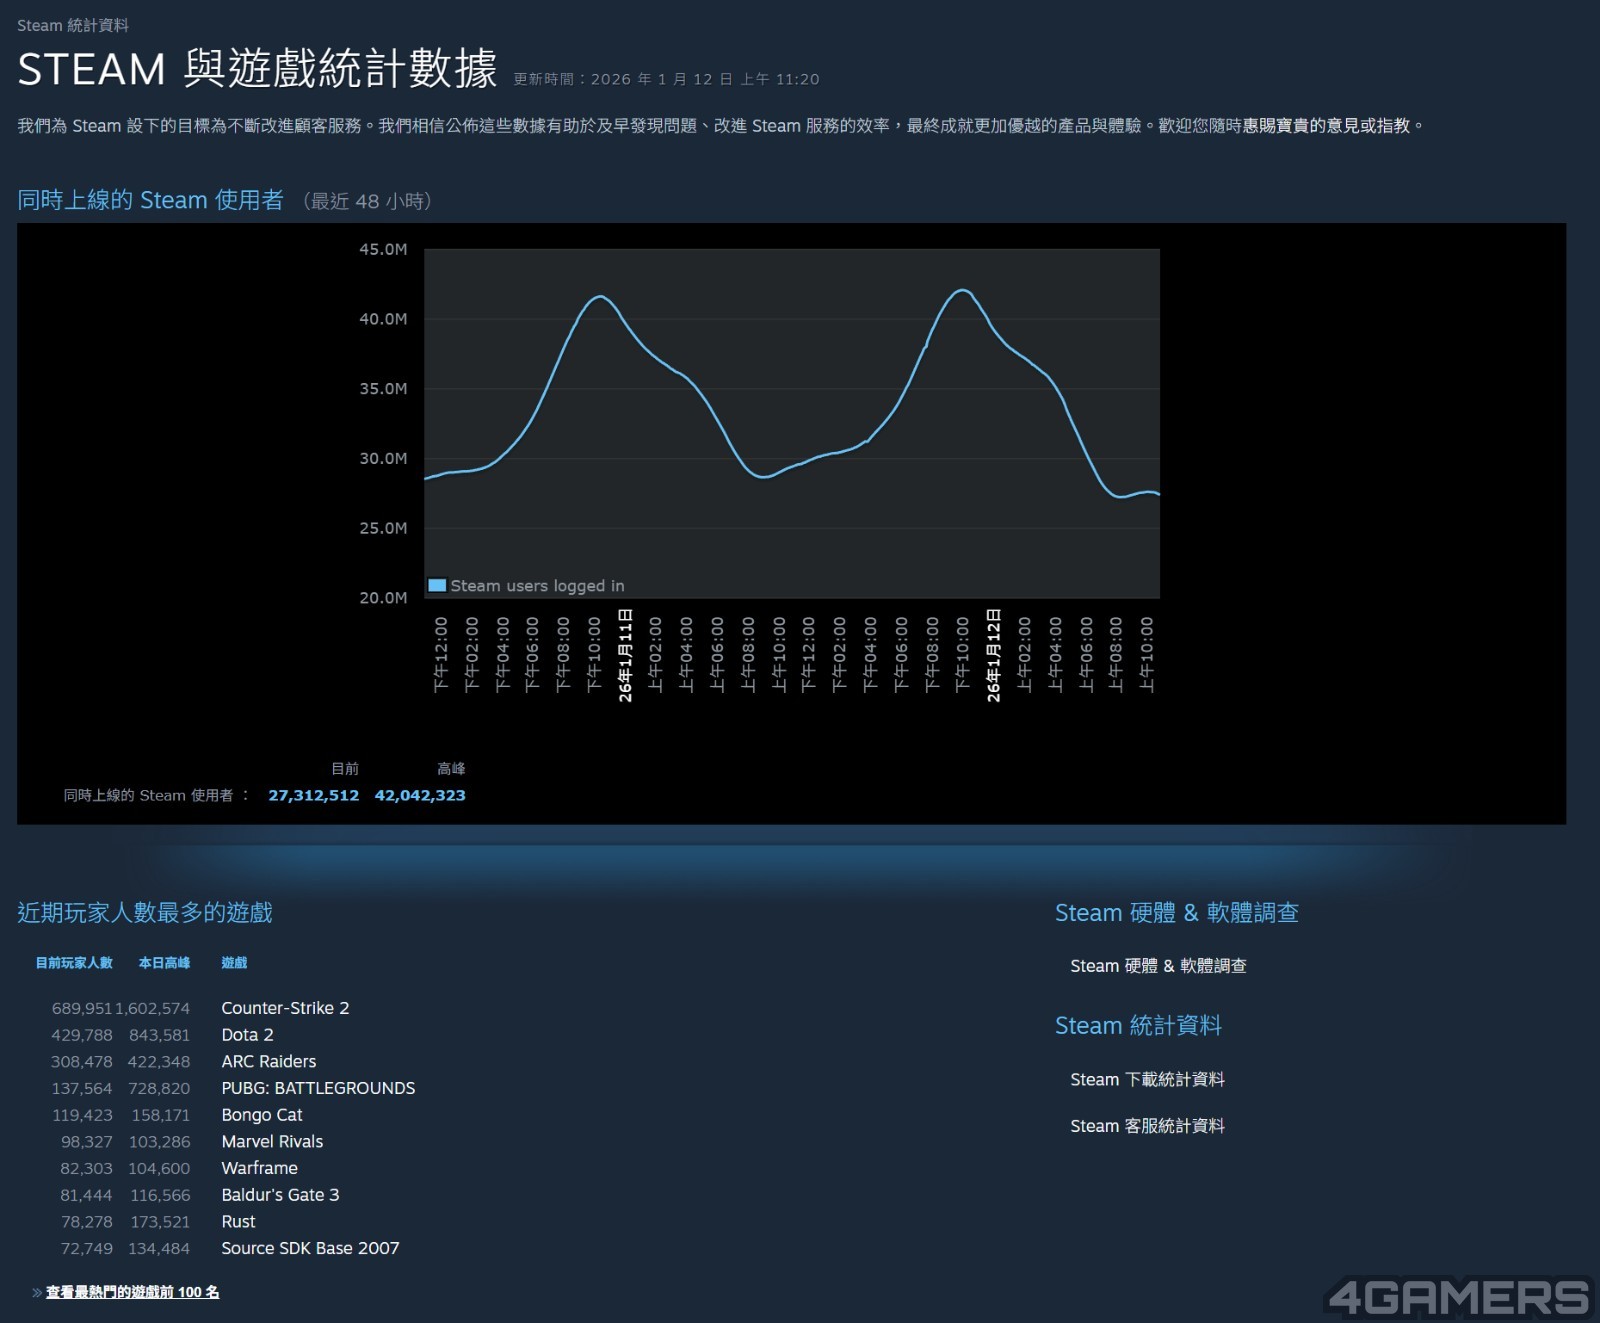This screenshot has width=1600, height=1323.
Task: Click the 26年1月12日 date marker on chart axis
Action: click(x=994, y=655)
